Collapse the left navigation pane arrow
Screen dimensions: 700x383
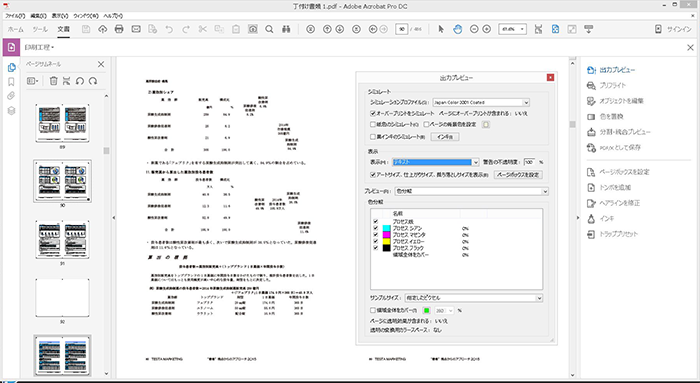[113, 218]
